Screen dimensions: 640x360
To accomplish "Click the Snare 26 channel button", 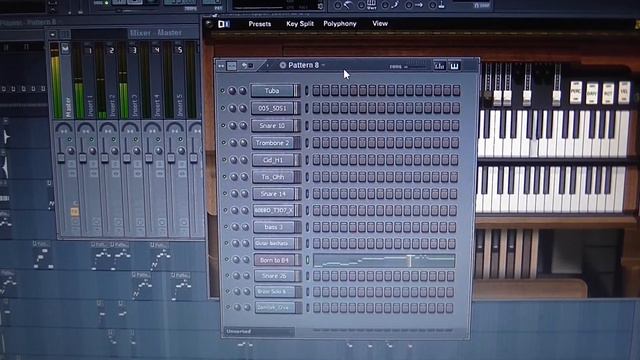I will (278, 276).
